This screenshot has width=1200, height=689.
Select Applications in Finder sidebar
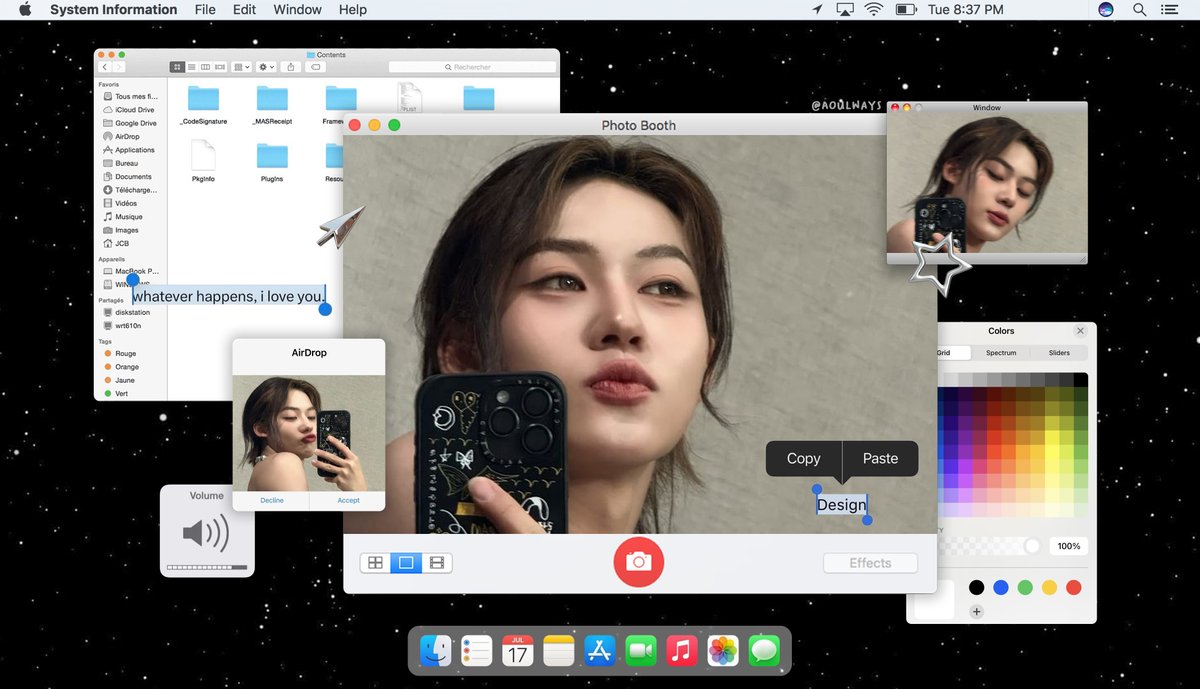click(x=128, y=150)
